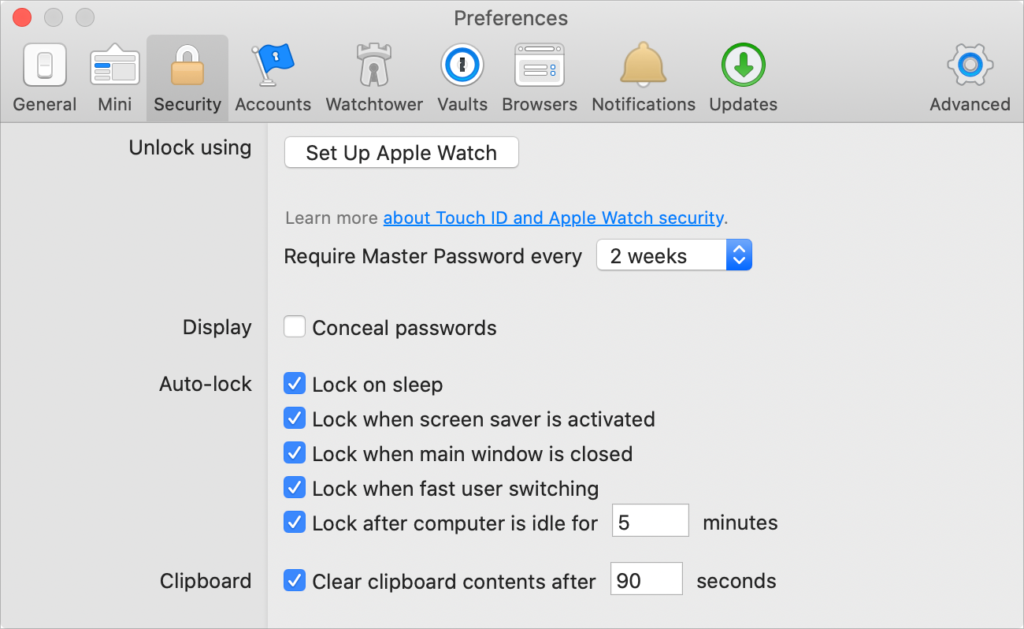Open the Updates preferences pane
This screenshot has height=629, width=1024.
coord(743,78)
